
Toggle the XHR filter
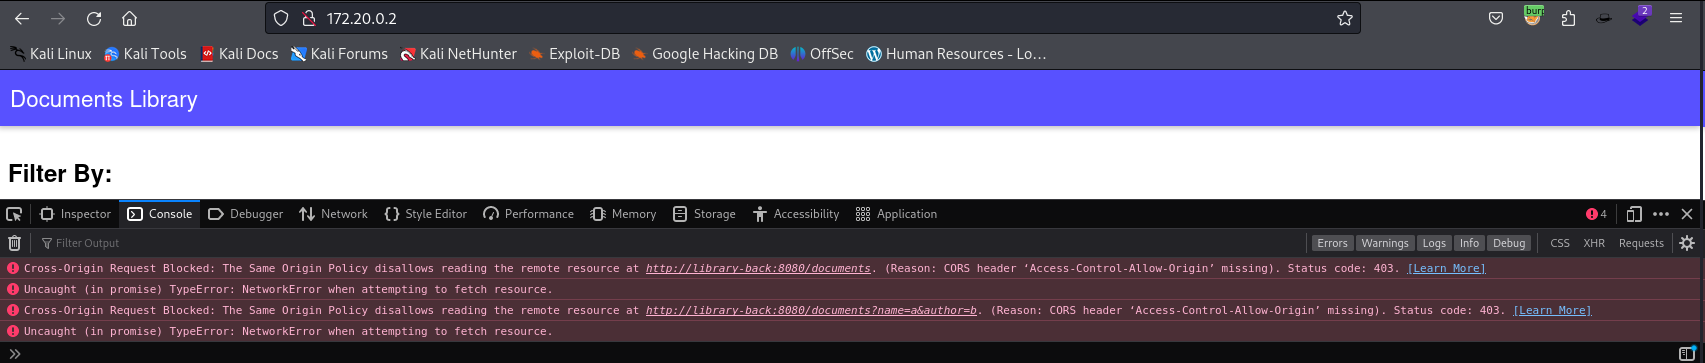[1594, 243]
